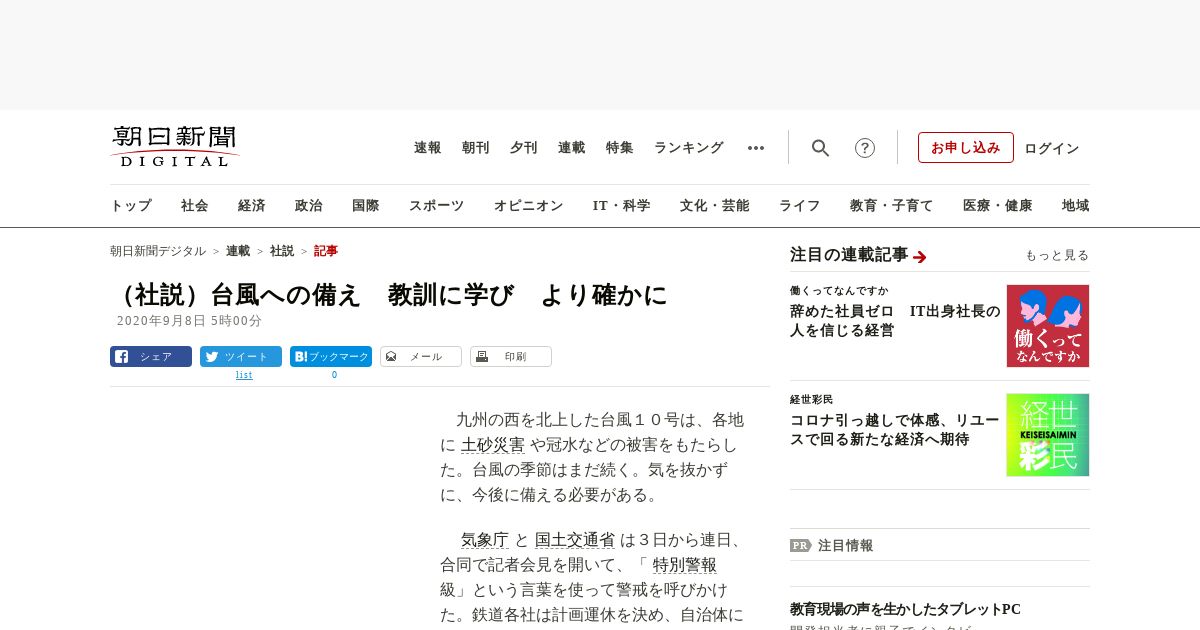Image resolution: width=1200 pixels, height=630 pixels.
Task: Open article 辞めた社員ゼロ IT出身社長
Action: 895,320
